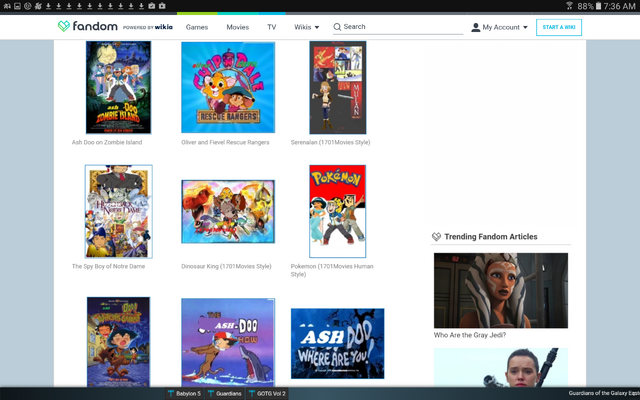Viewport: 640px width, 400px height.
Task: Click the My Account user icon
Action: pyautogui.click(x=476, y=27)
